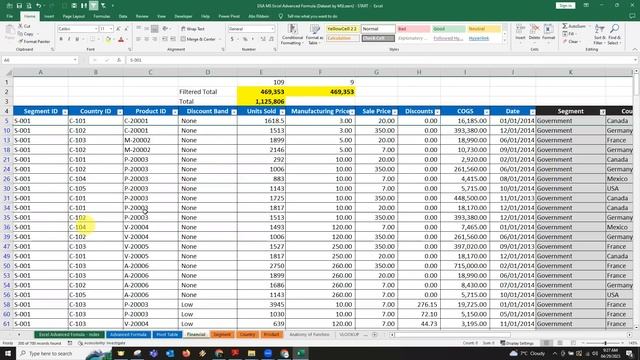
Task: Click the Insert Function fx button
Action: pyautogui.click(x=119, y=60)
